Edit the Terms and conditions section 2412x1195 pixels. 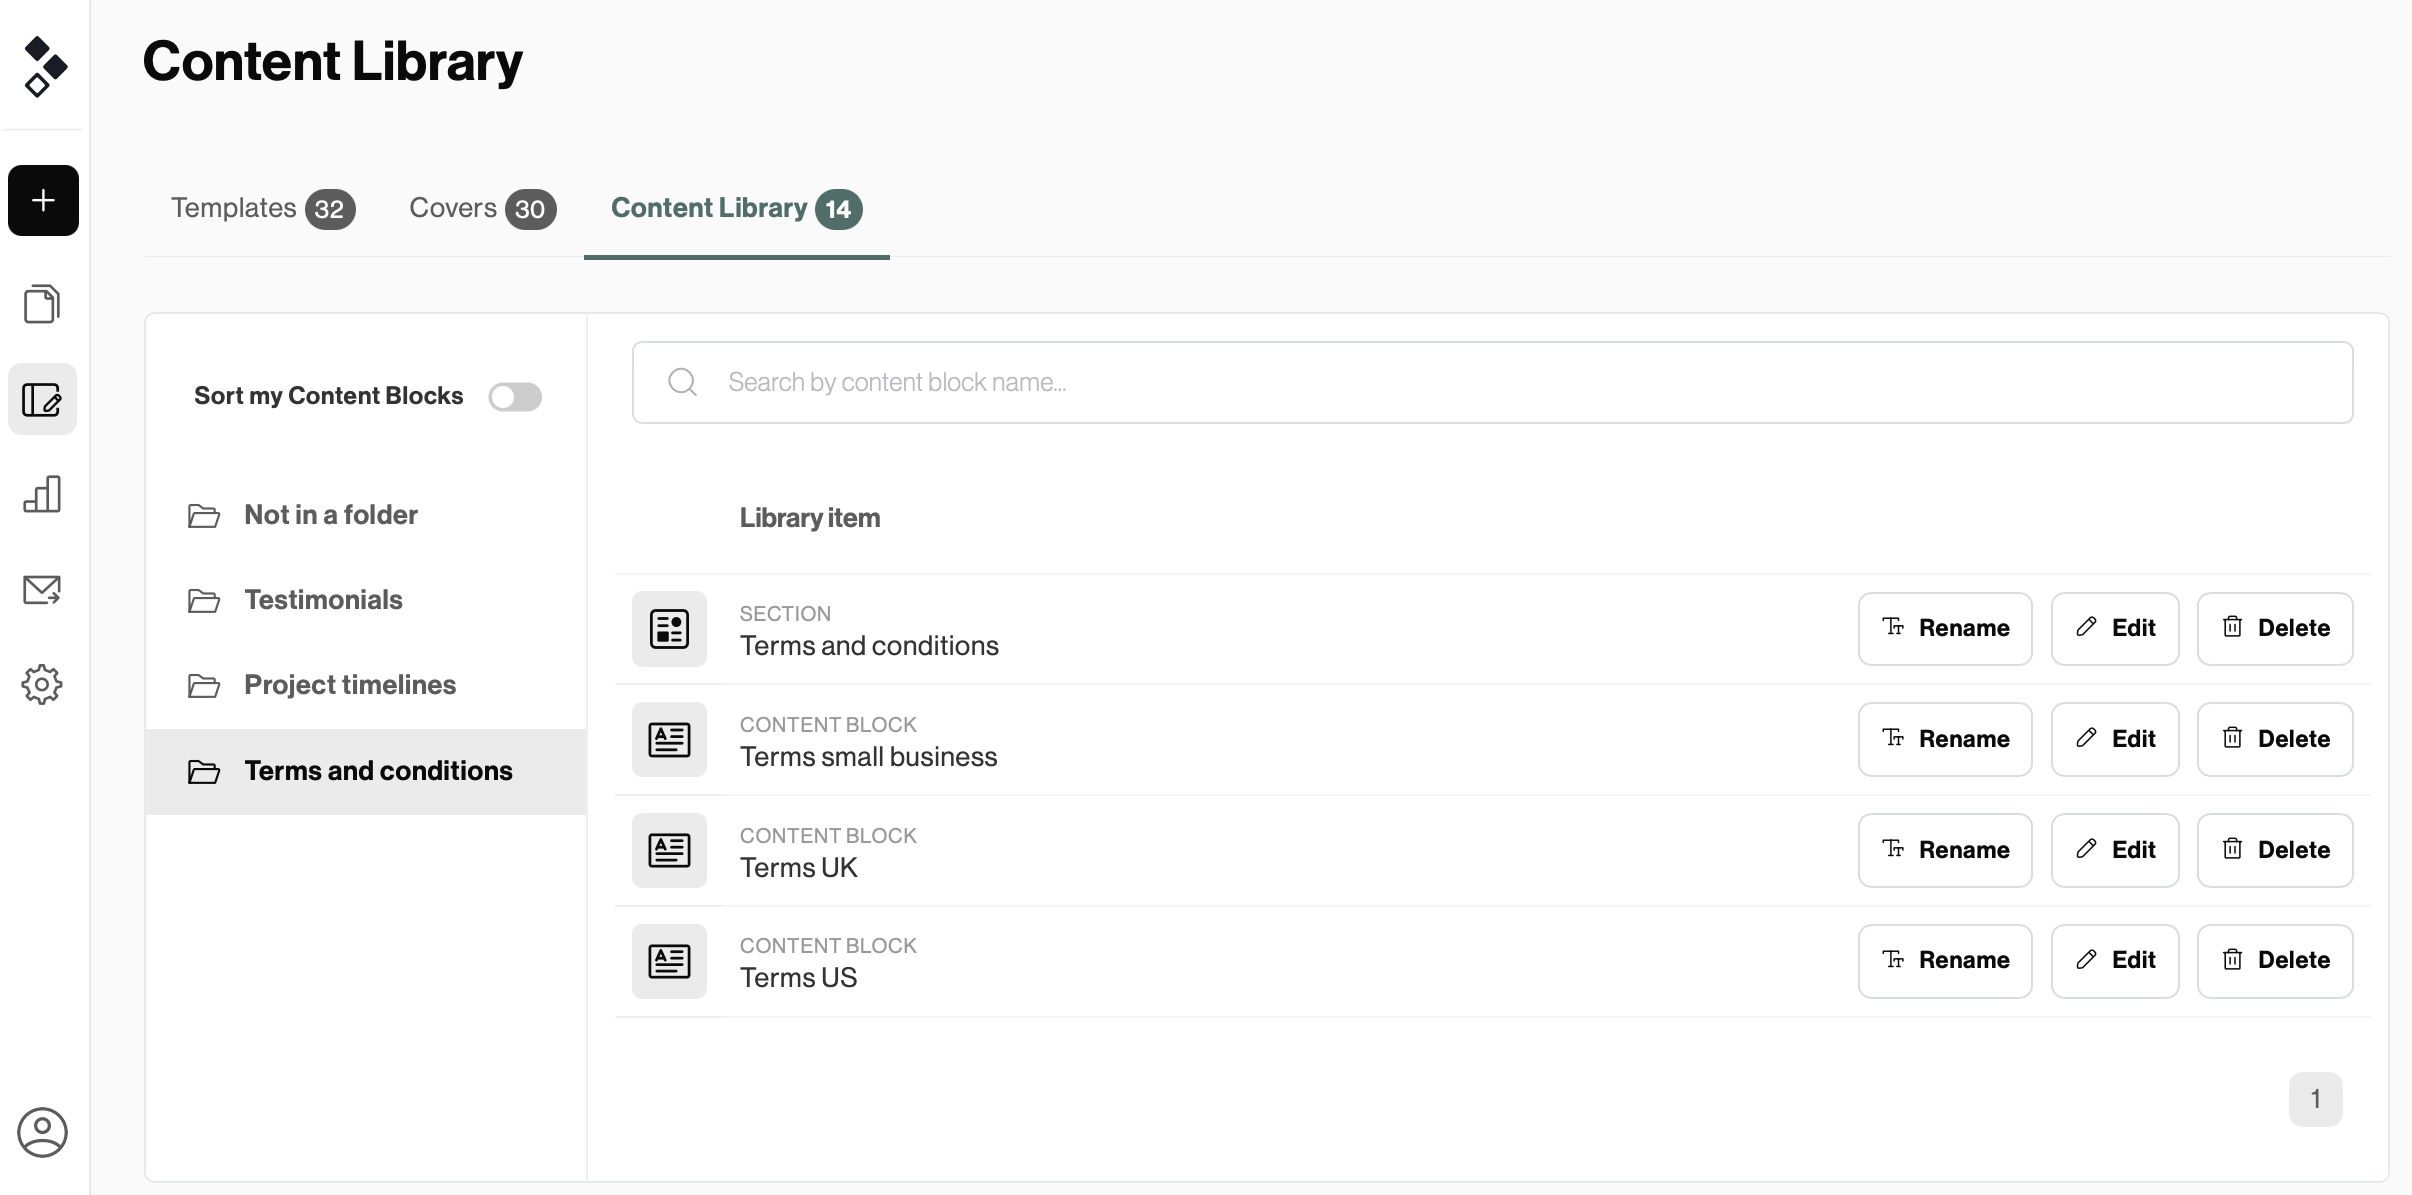pos(2115,629)
